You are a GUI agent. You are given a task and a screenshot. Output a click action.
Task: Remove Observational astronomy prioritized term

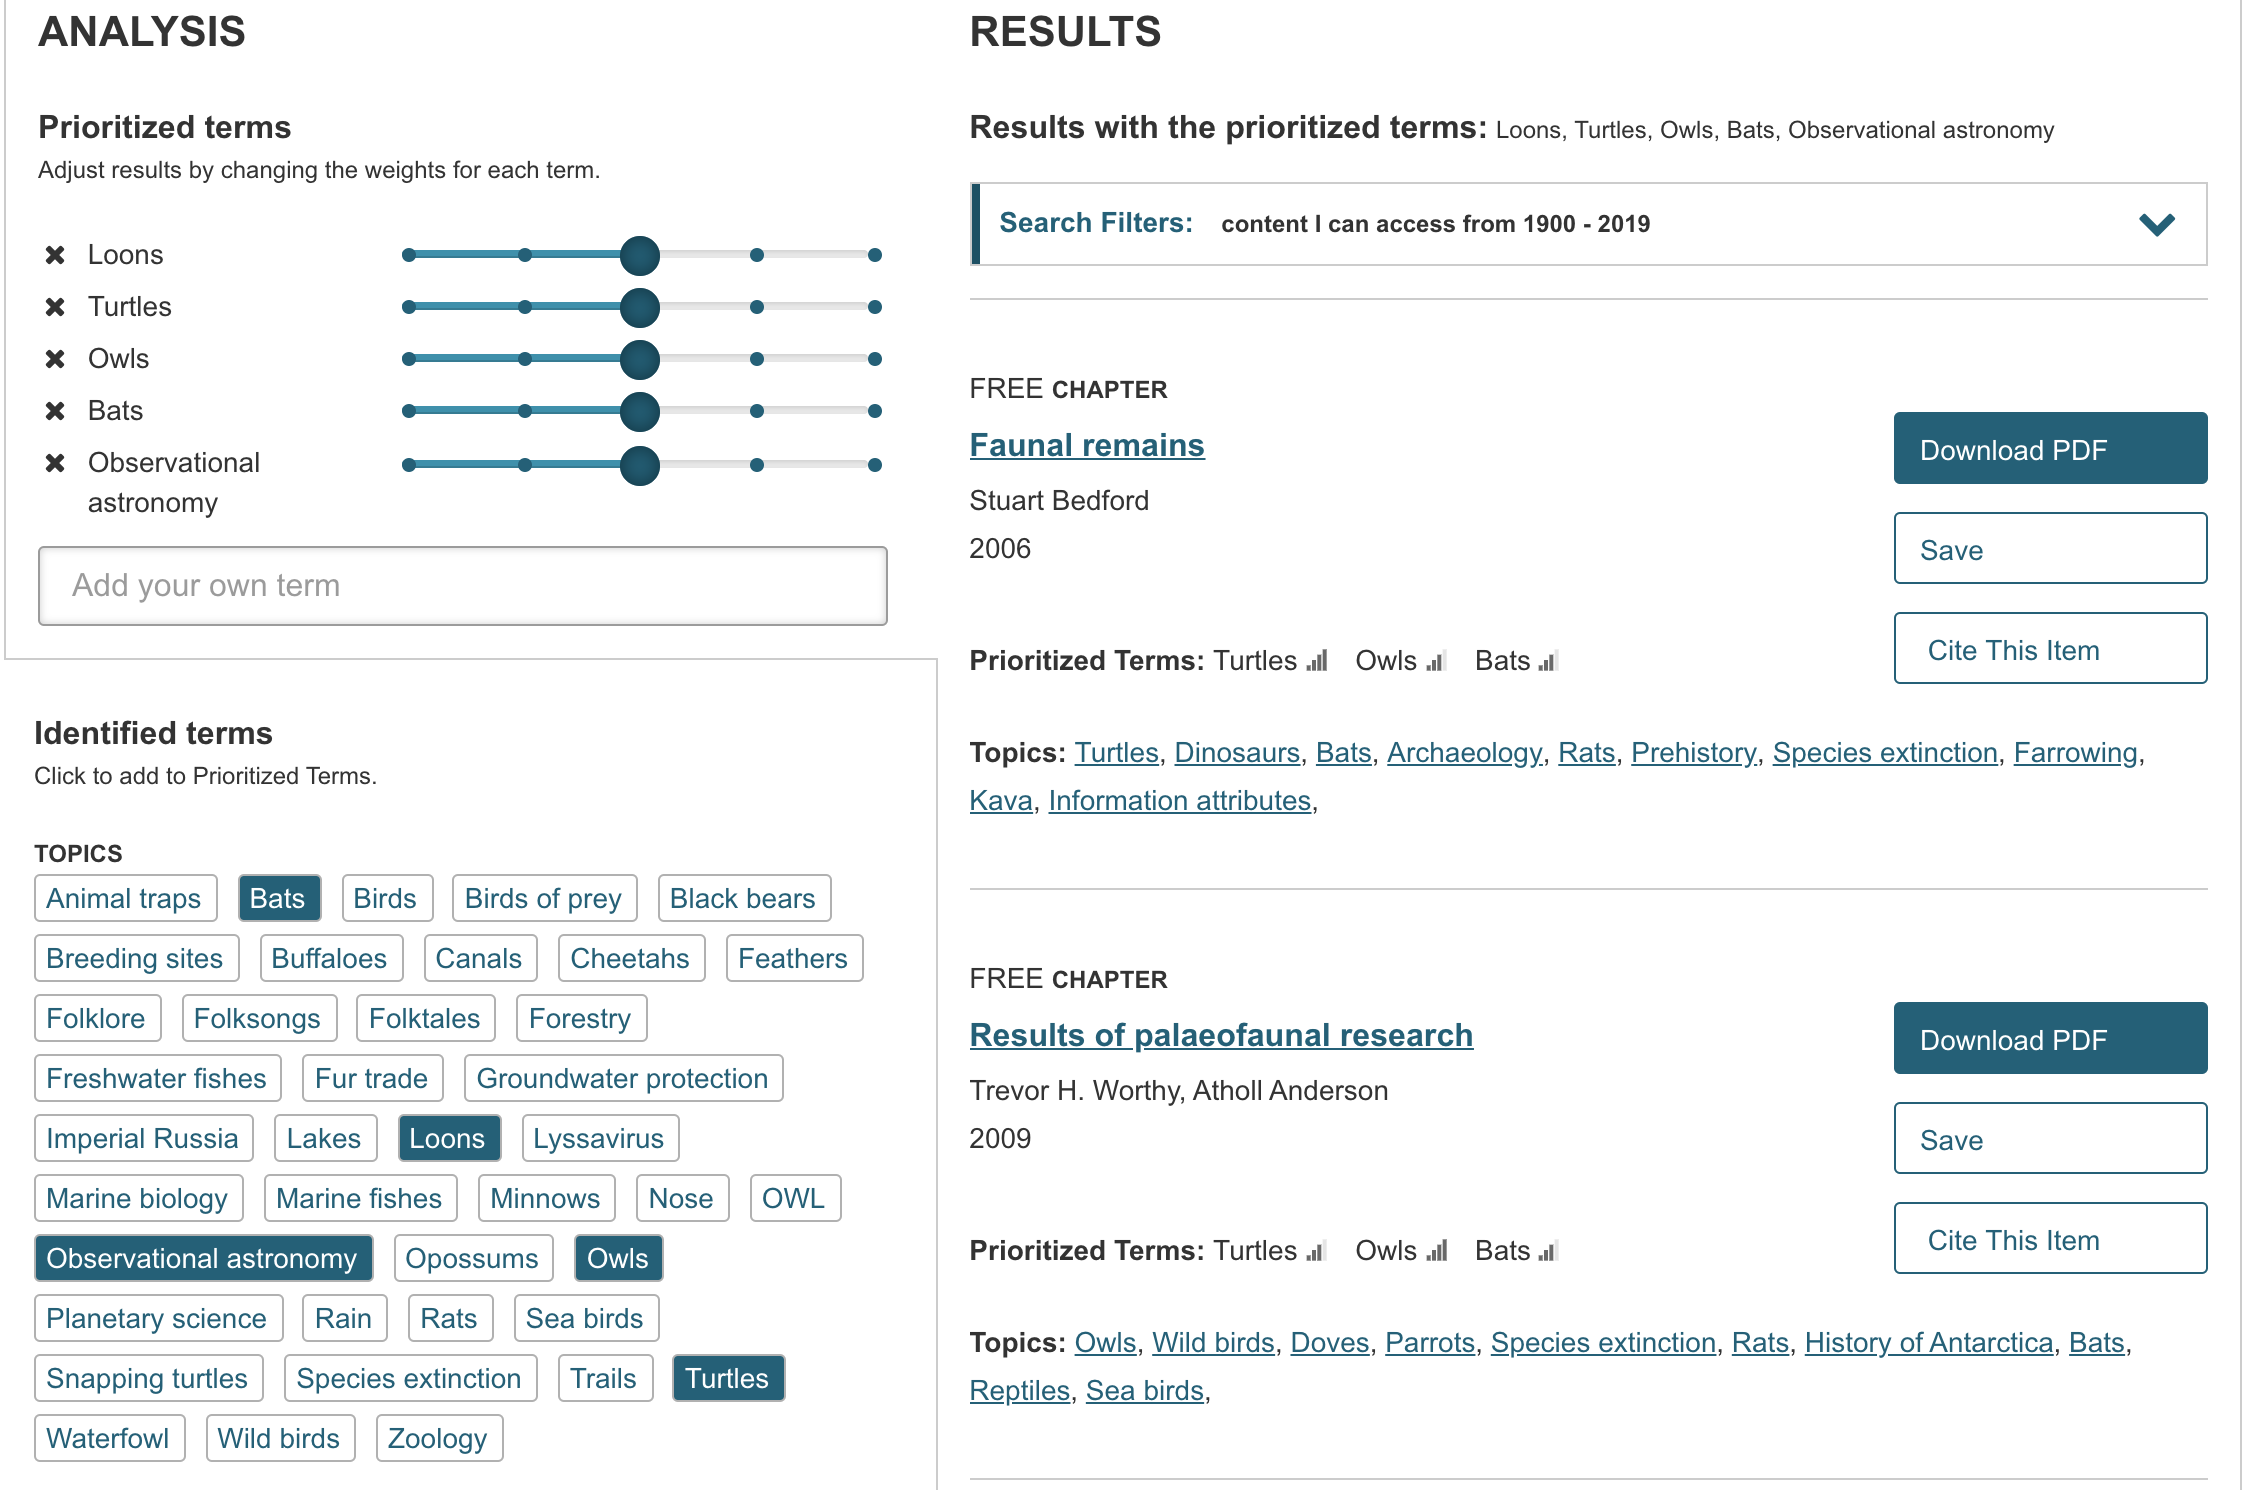pos(55,463)
